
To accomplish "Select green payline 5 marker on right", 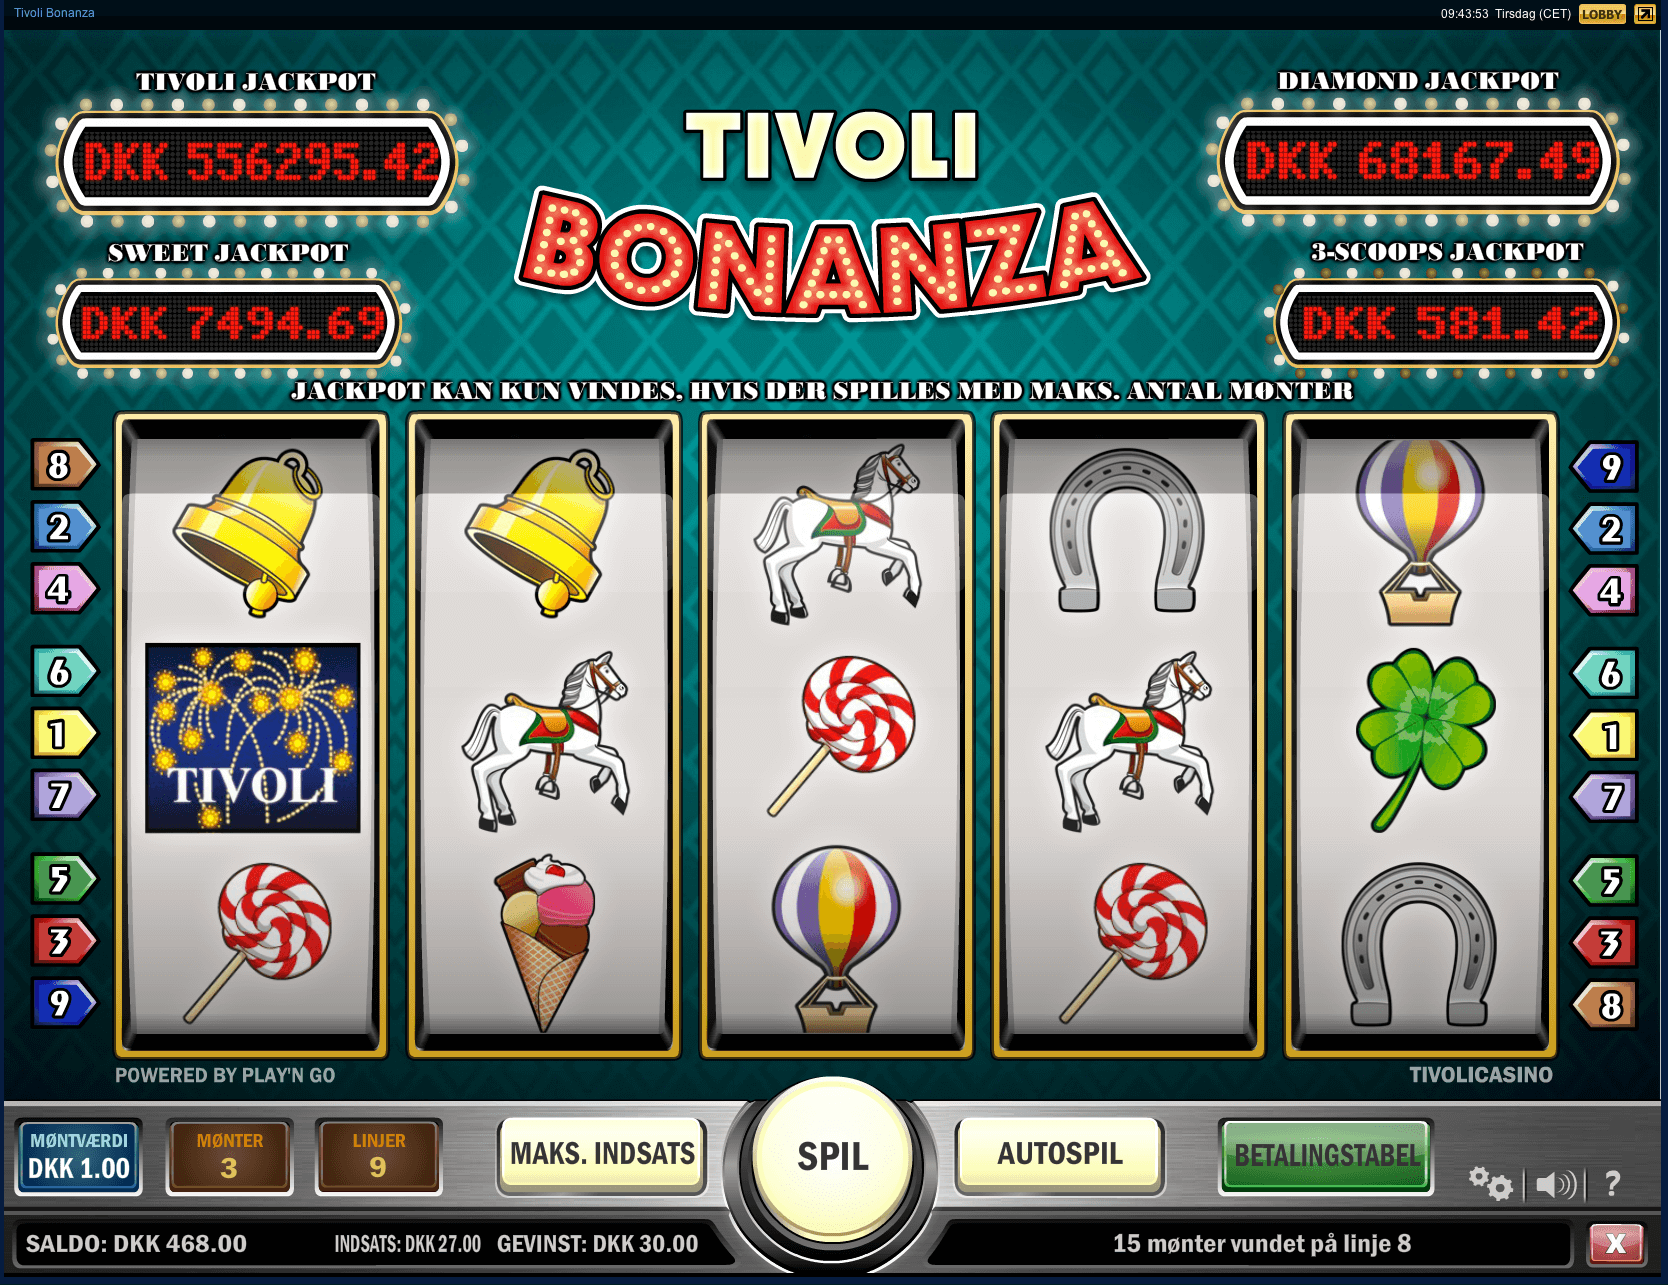I will pyautogui.click(x=1605, y=881).
